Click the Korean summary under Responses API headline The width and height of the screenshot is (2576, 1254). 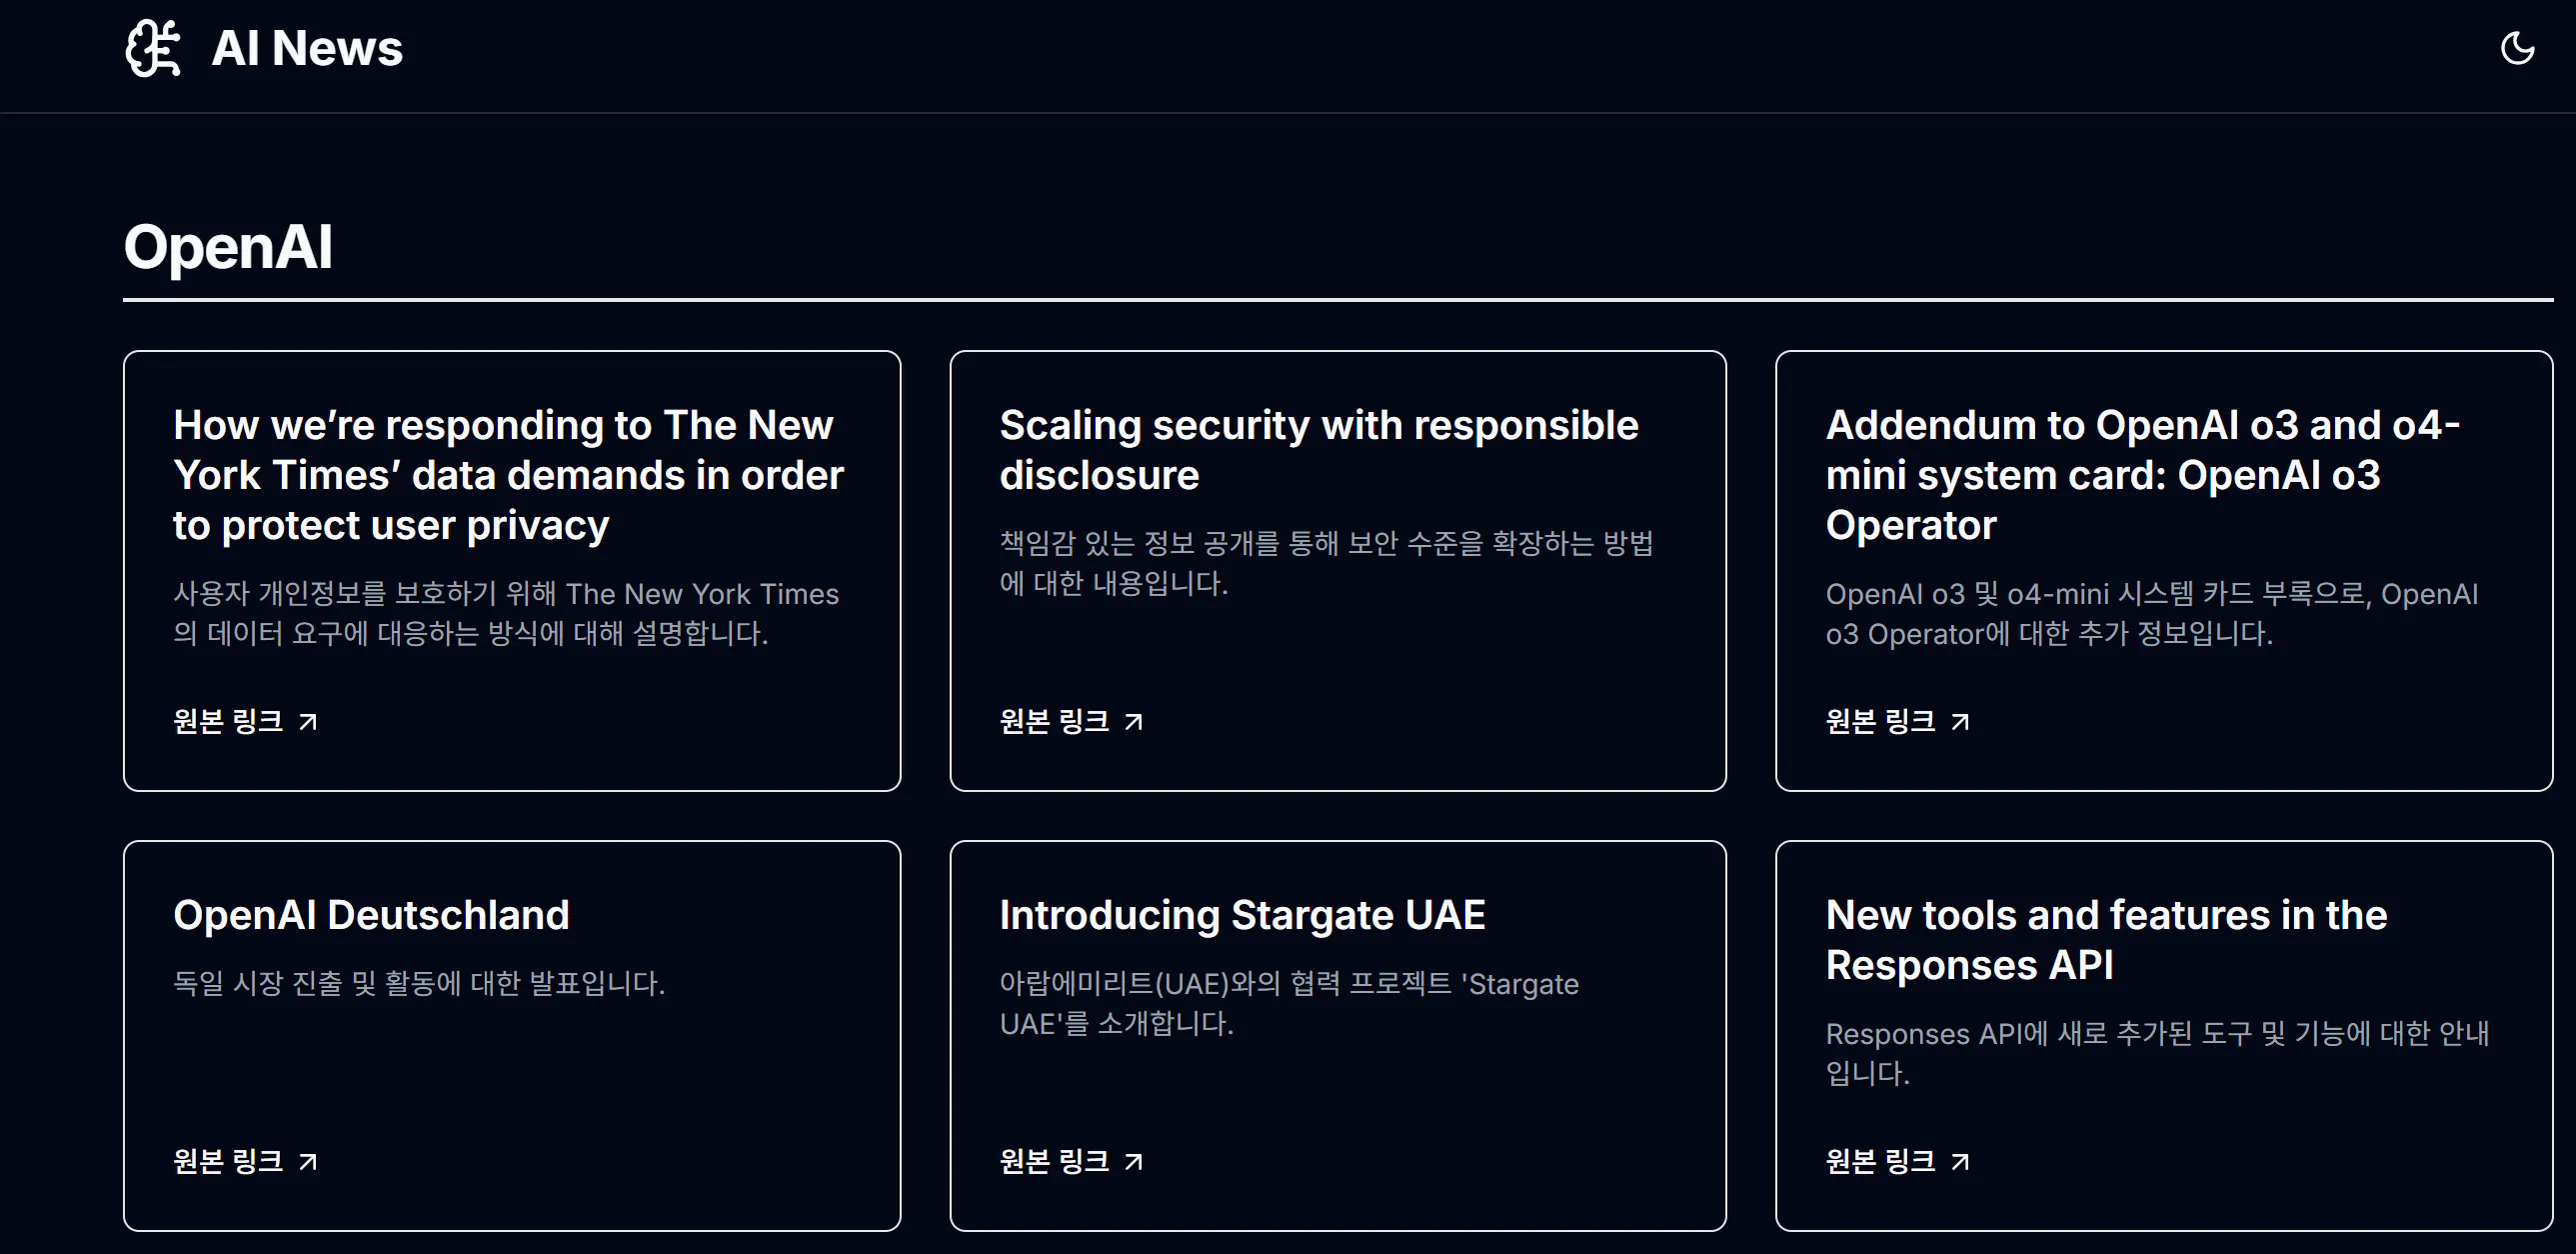pyautogui.click(x=2158, y=1053)
